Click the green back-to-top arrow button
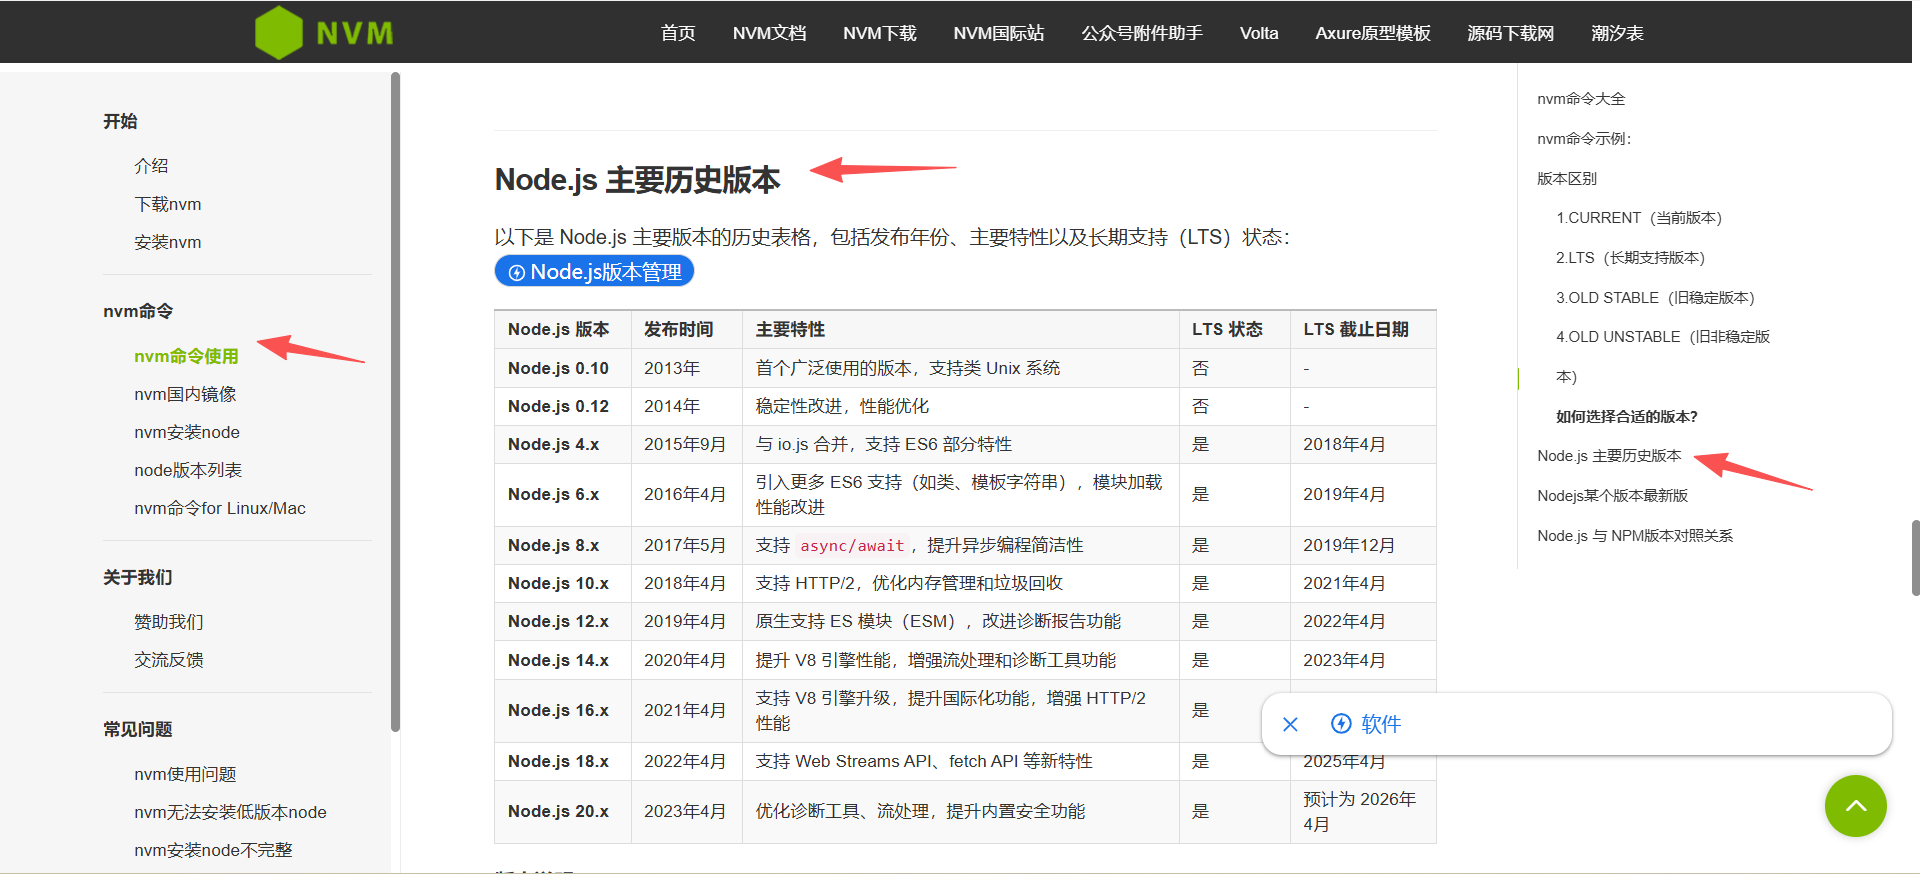Image resolution: width=1920 pixels, height=874 pixels. [x=1855, y=806]
